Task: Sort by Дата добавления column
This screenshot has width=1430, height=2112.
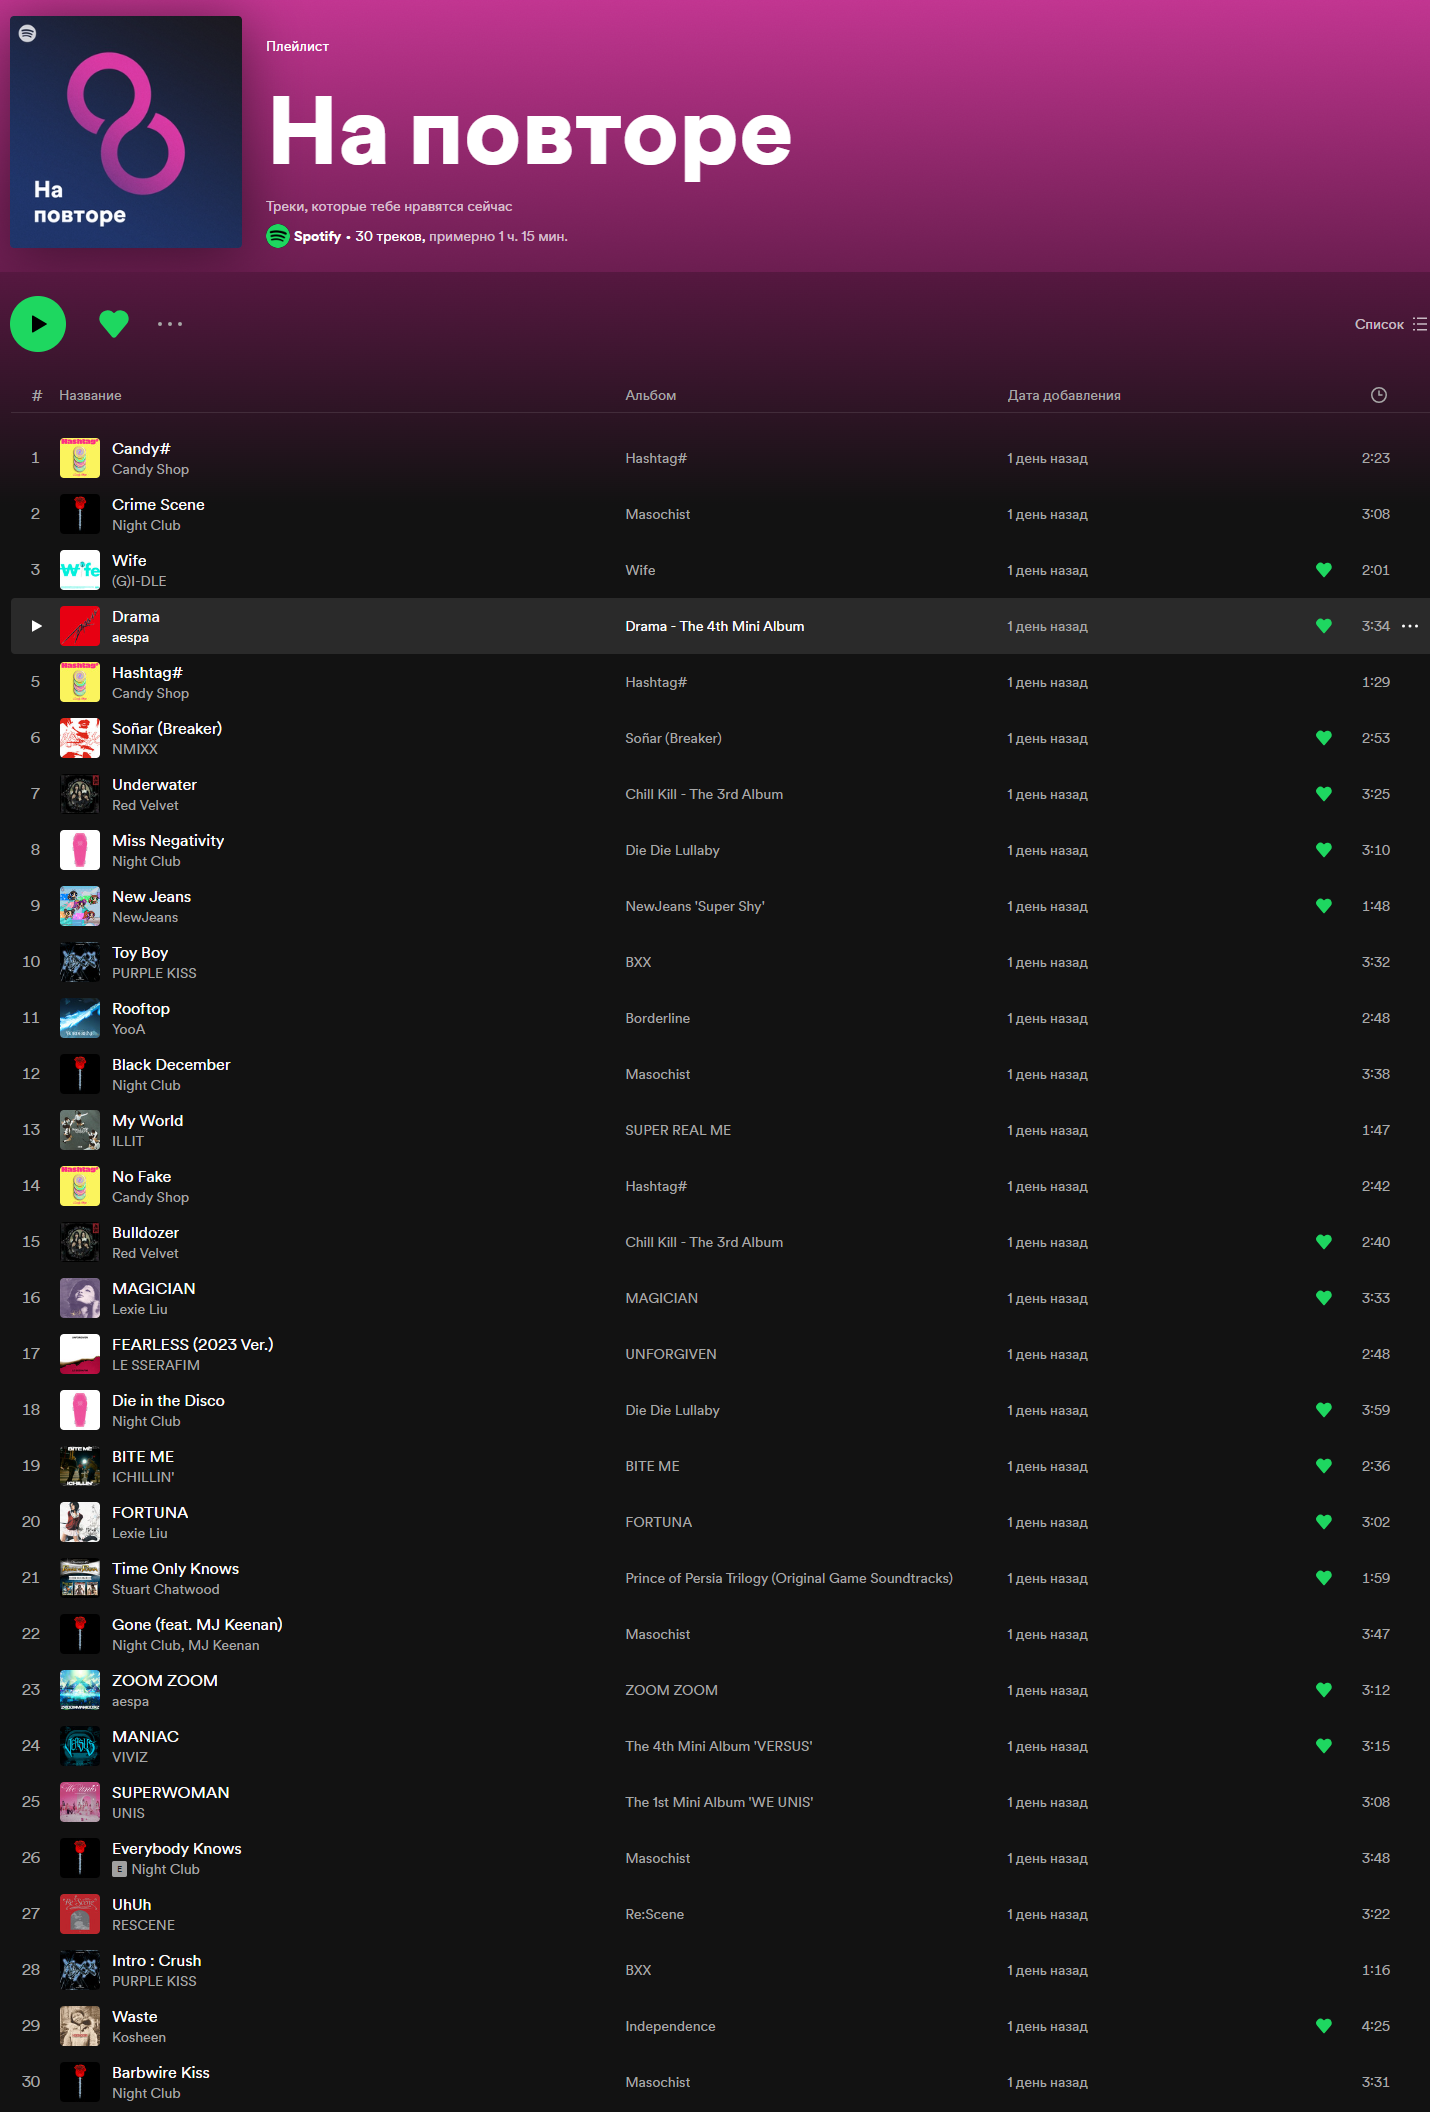Action: coord(1064,396)
